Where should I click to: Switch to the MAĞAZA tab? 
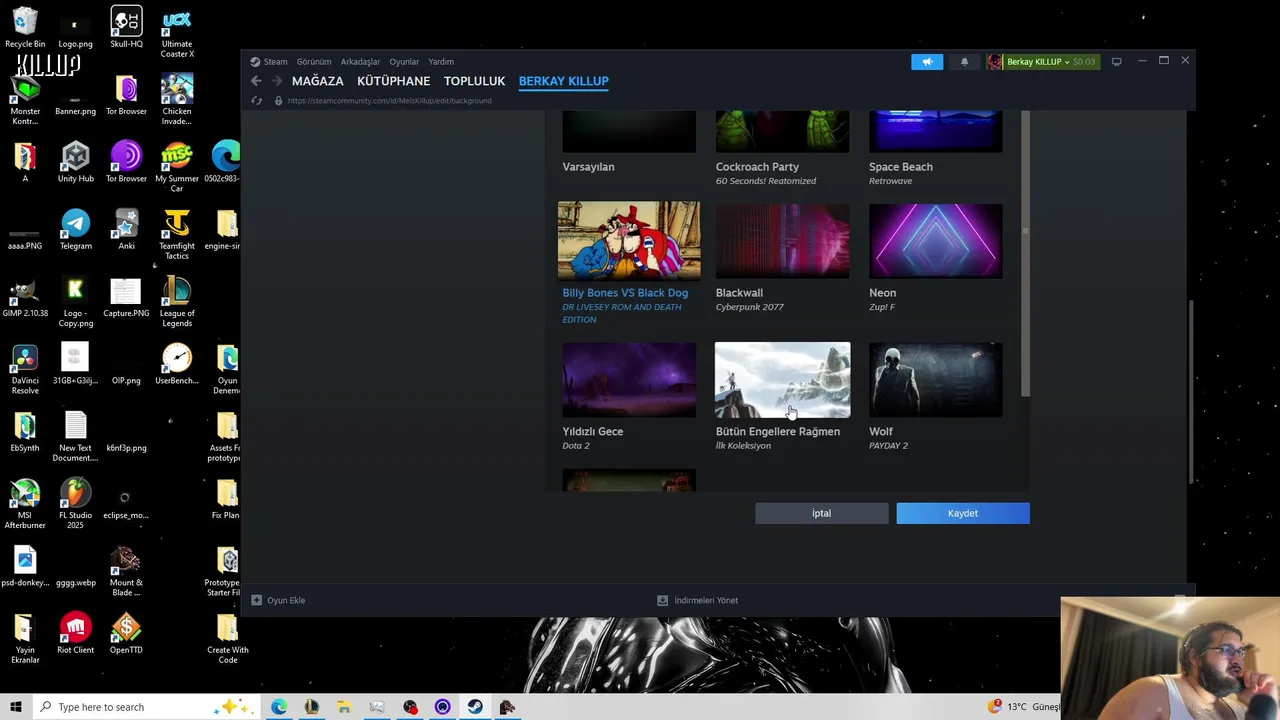317,81
